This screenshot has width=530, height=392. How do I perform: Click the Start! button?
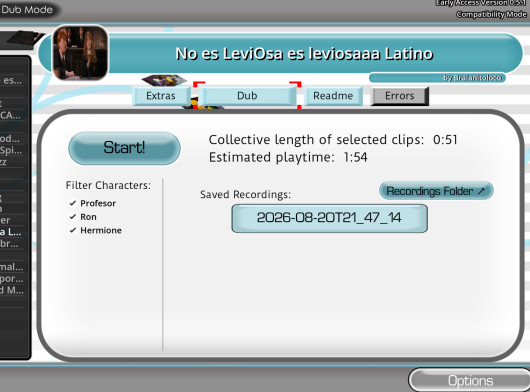(124, 148)
